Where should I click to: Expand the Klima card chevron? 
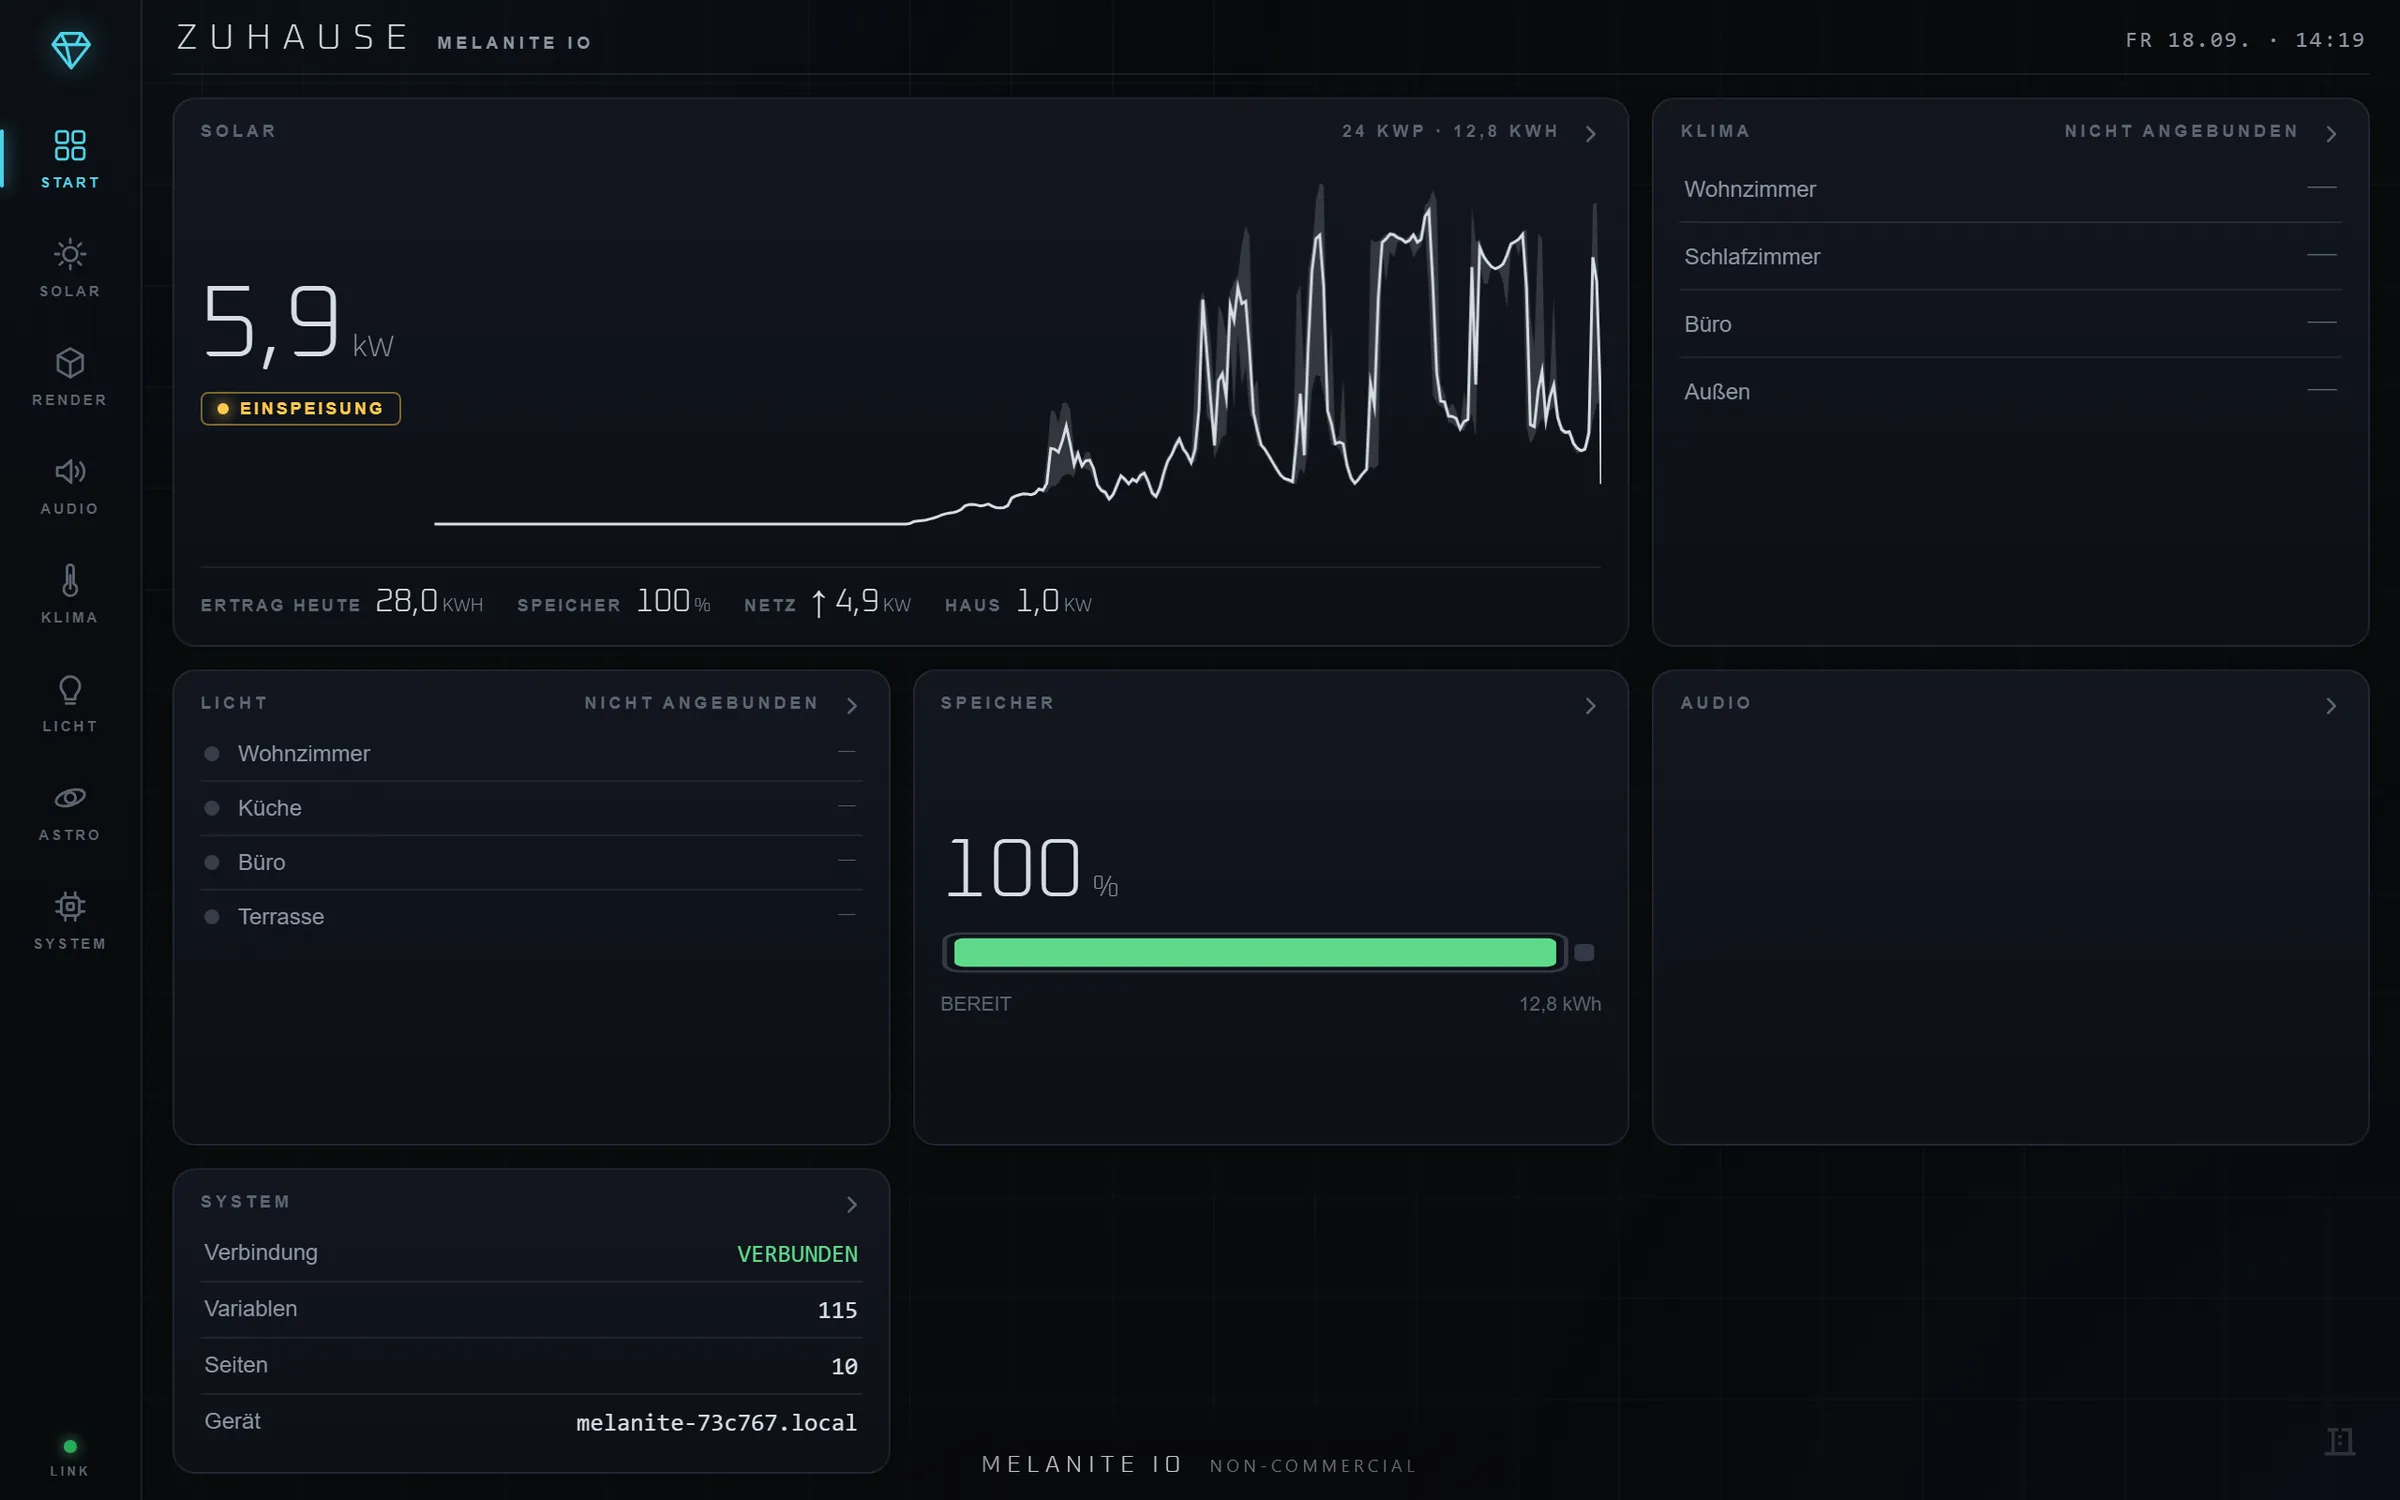[2331, 134]
